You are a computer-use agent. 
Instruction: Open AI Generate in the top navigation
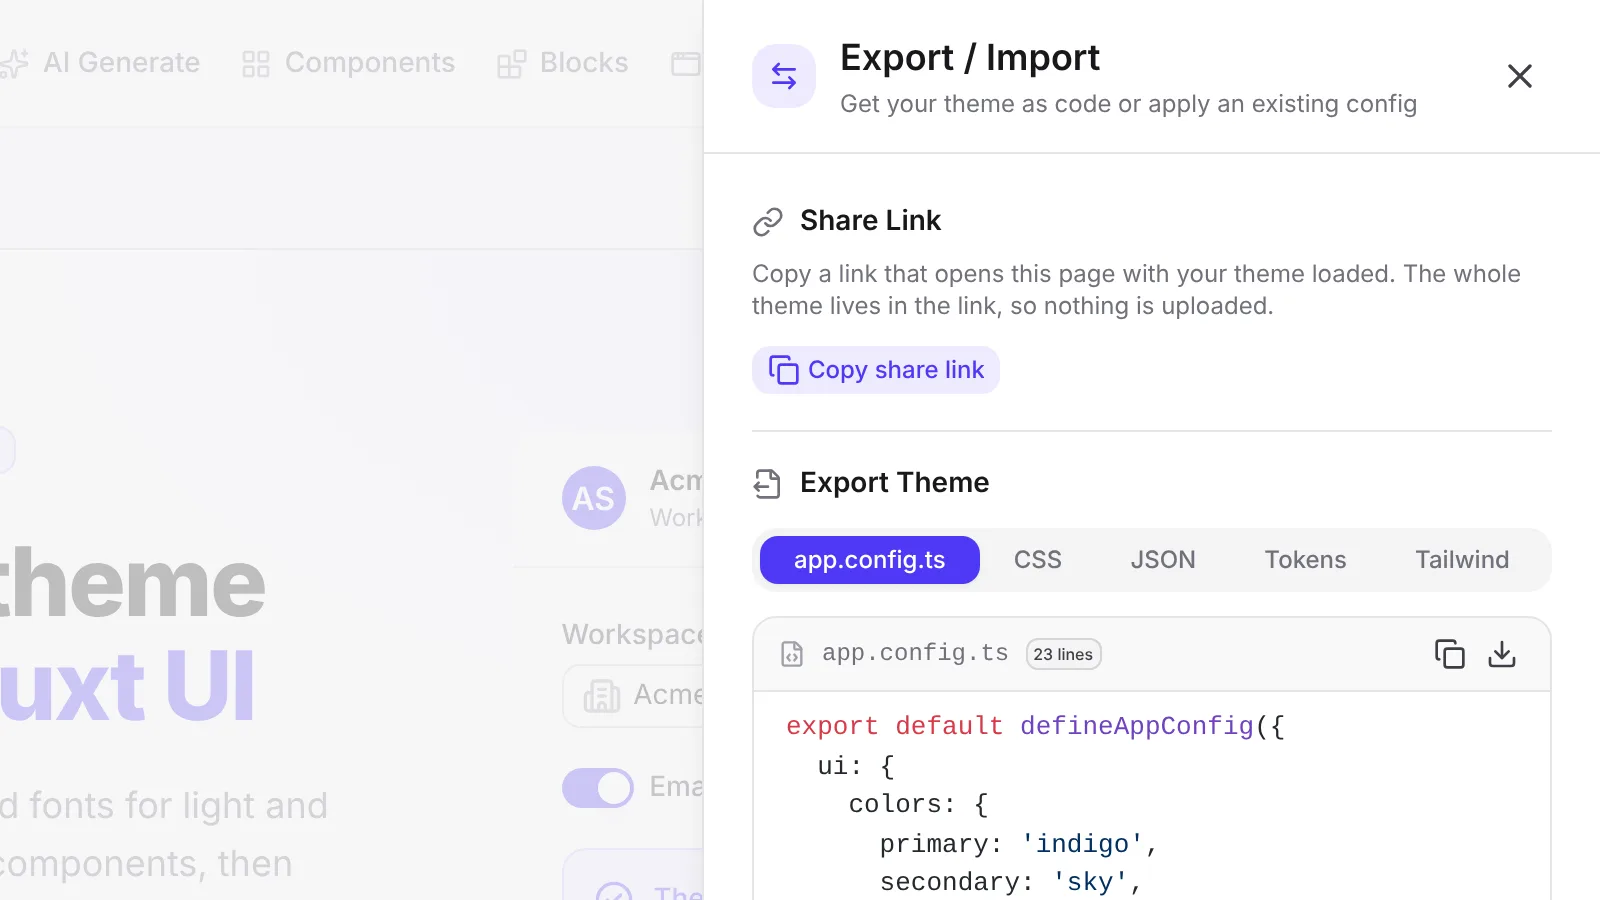tap(100, 63)
